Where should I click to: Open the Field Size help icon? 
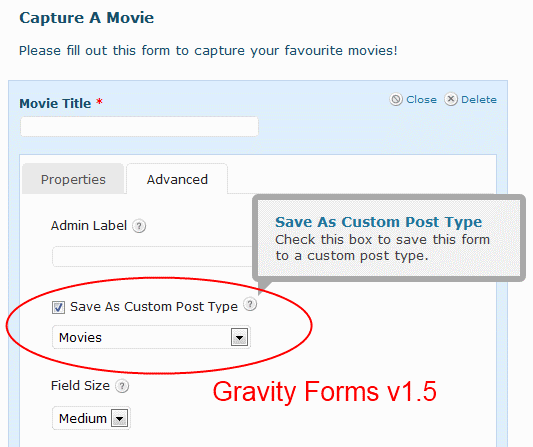(x=122, y=386)
